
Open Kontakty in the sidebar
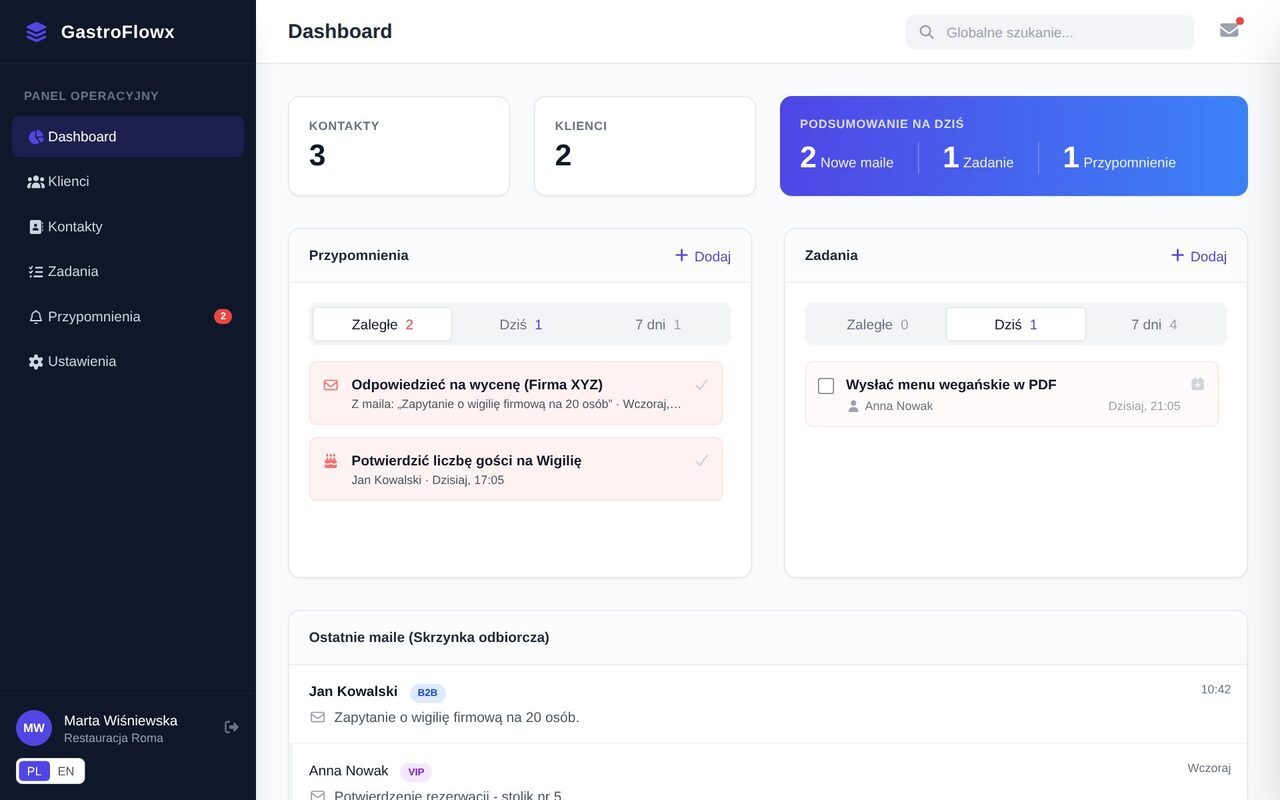(x=128, y=227)
